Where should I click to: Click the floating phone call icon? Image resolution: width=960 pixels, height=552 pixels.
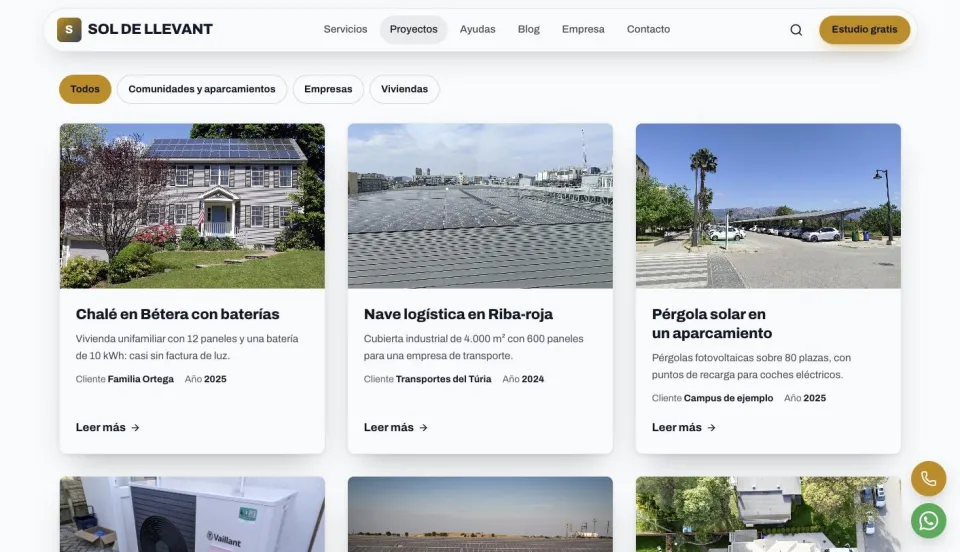tap(928, 479)
